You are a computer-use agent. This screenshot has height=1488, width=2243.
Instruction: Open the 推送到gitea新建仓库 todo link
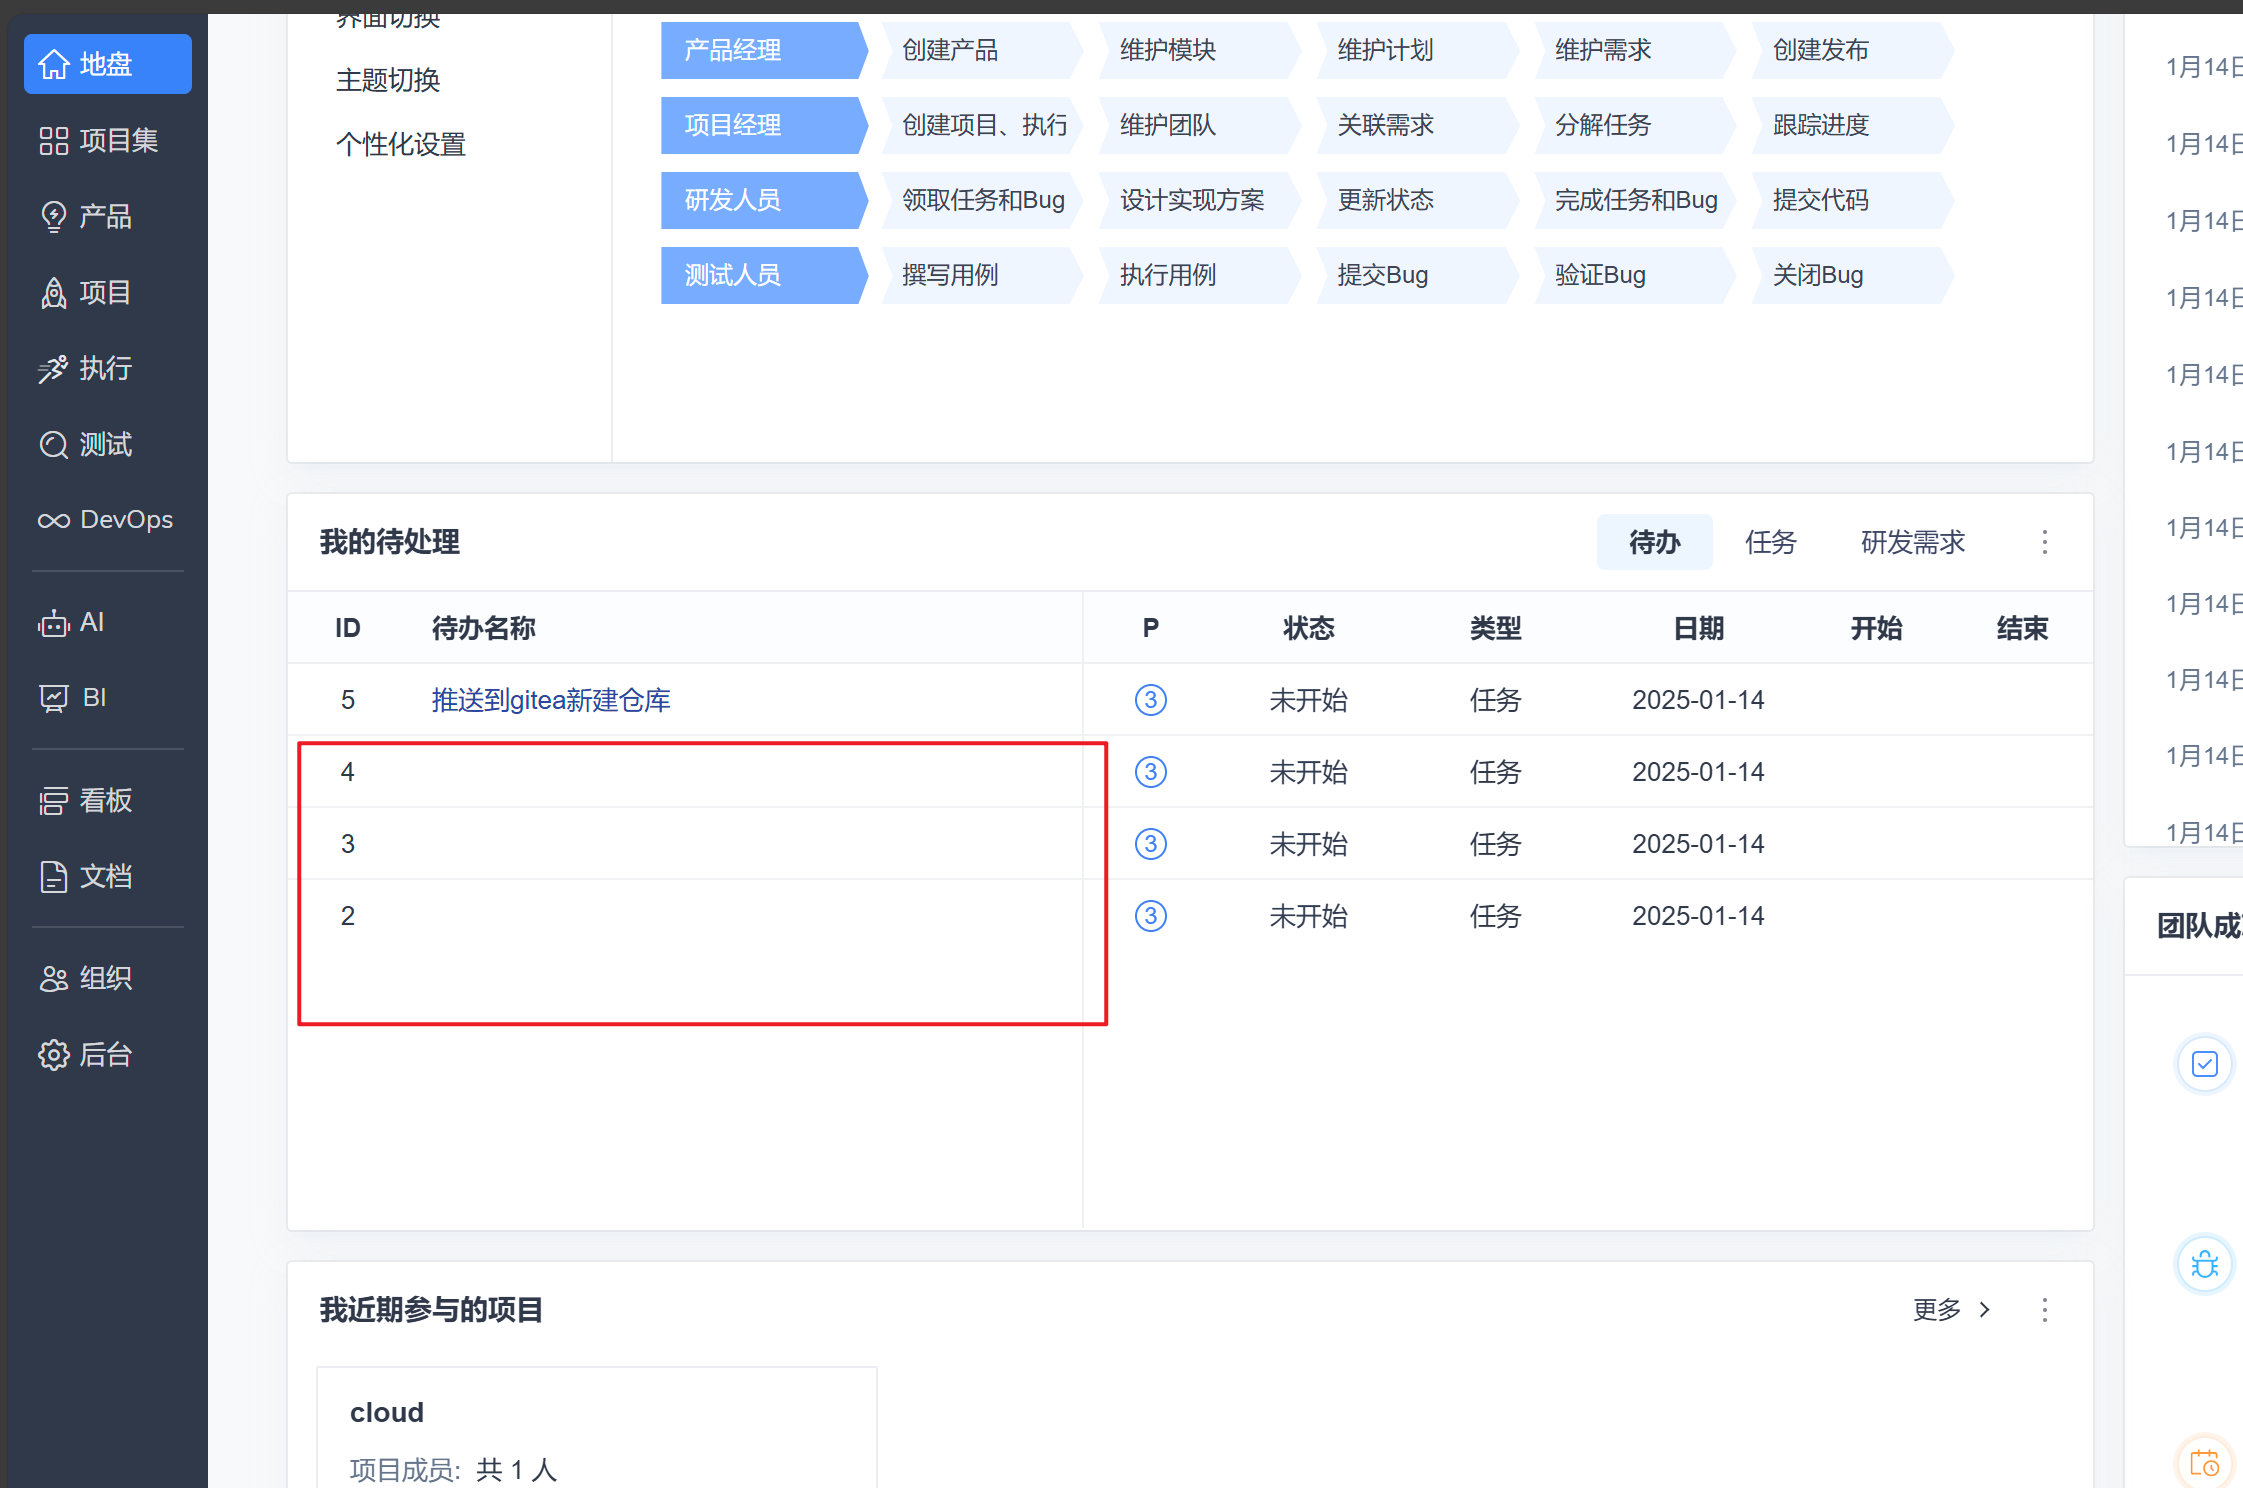[x=551, y=700]
